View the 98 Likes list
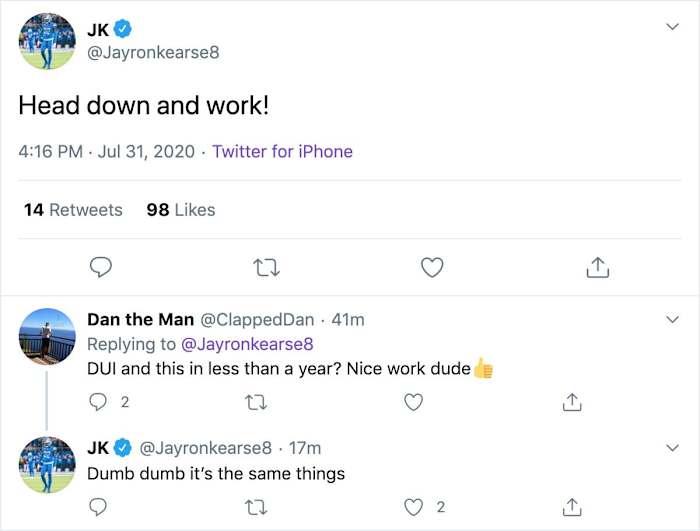Viewport: 700px width, 531px height. tap(181, 210)
